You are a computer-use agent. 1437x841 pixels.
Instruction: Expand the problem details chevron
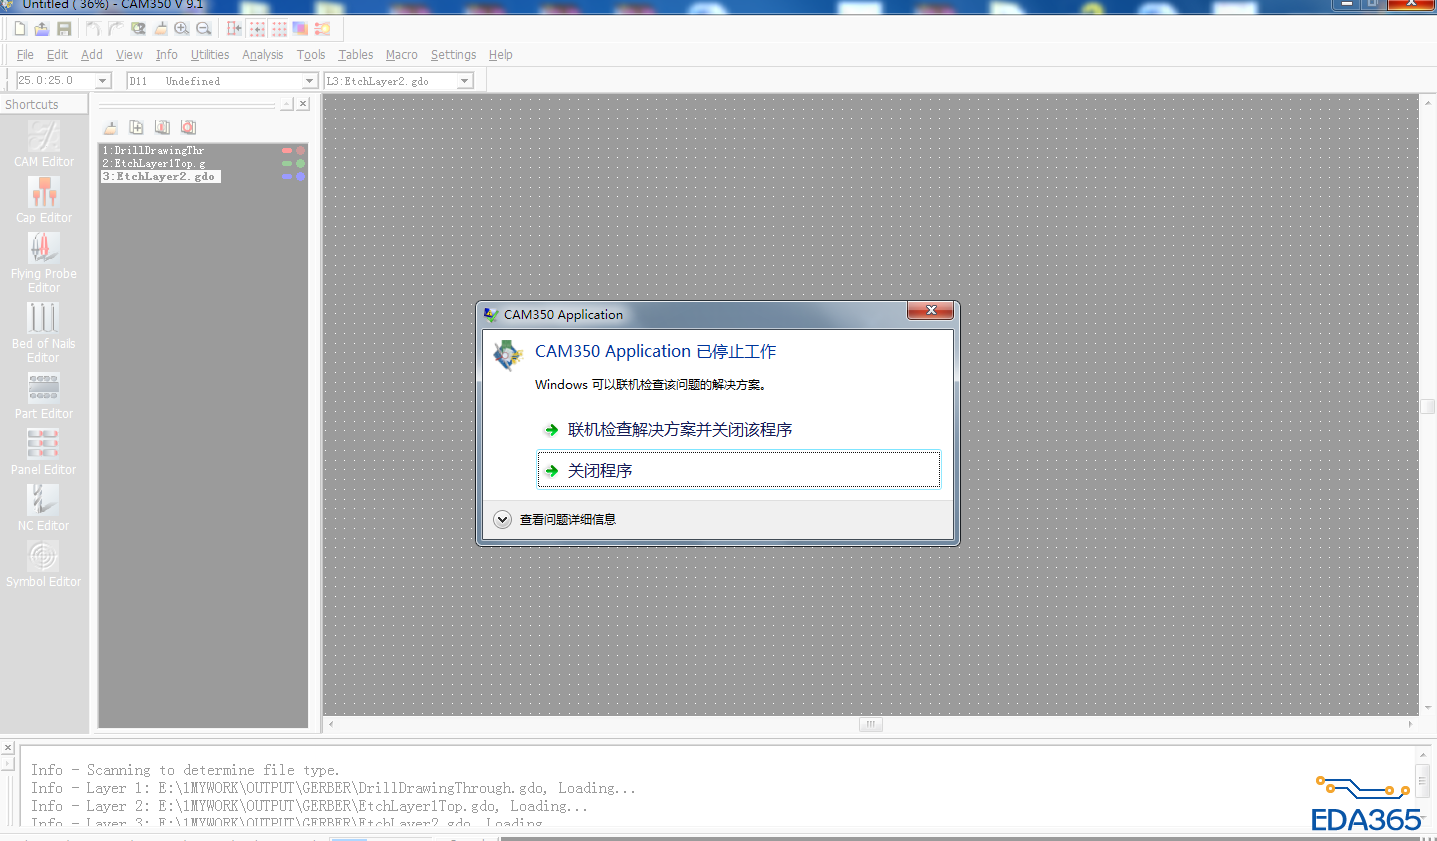[x=502, y=519]
